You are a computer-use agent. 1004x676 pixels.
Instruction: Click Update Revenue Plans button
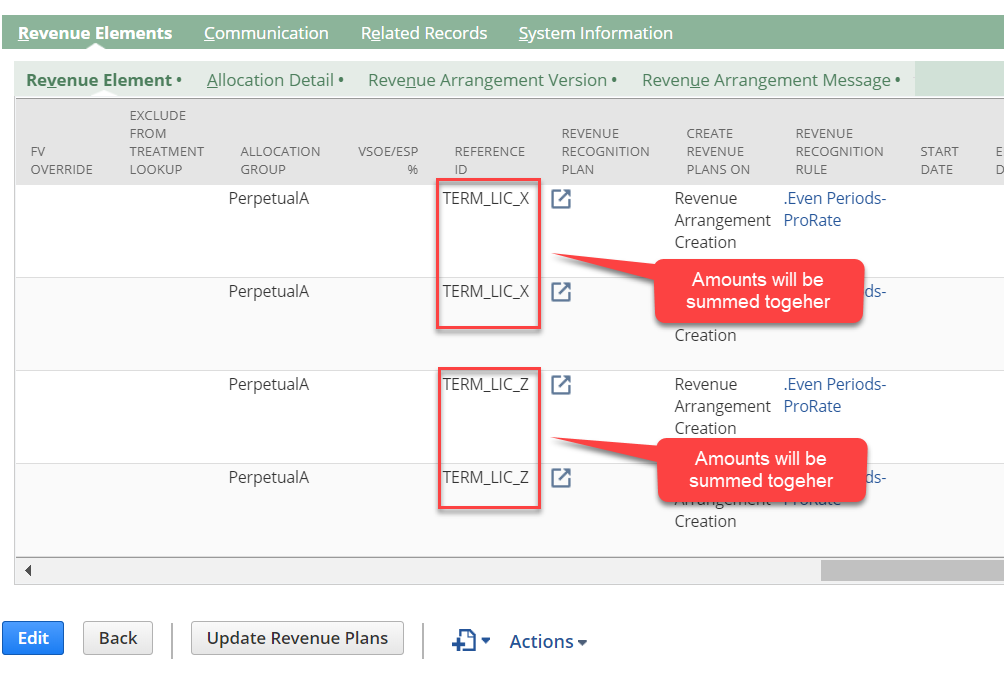[x=297, y=638]
